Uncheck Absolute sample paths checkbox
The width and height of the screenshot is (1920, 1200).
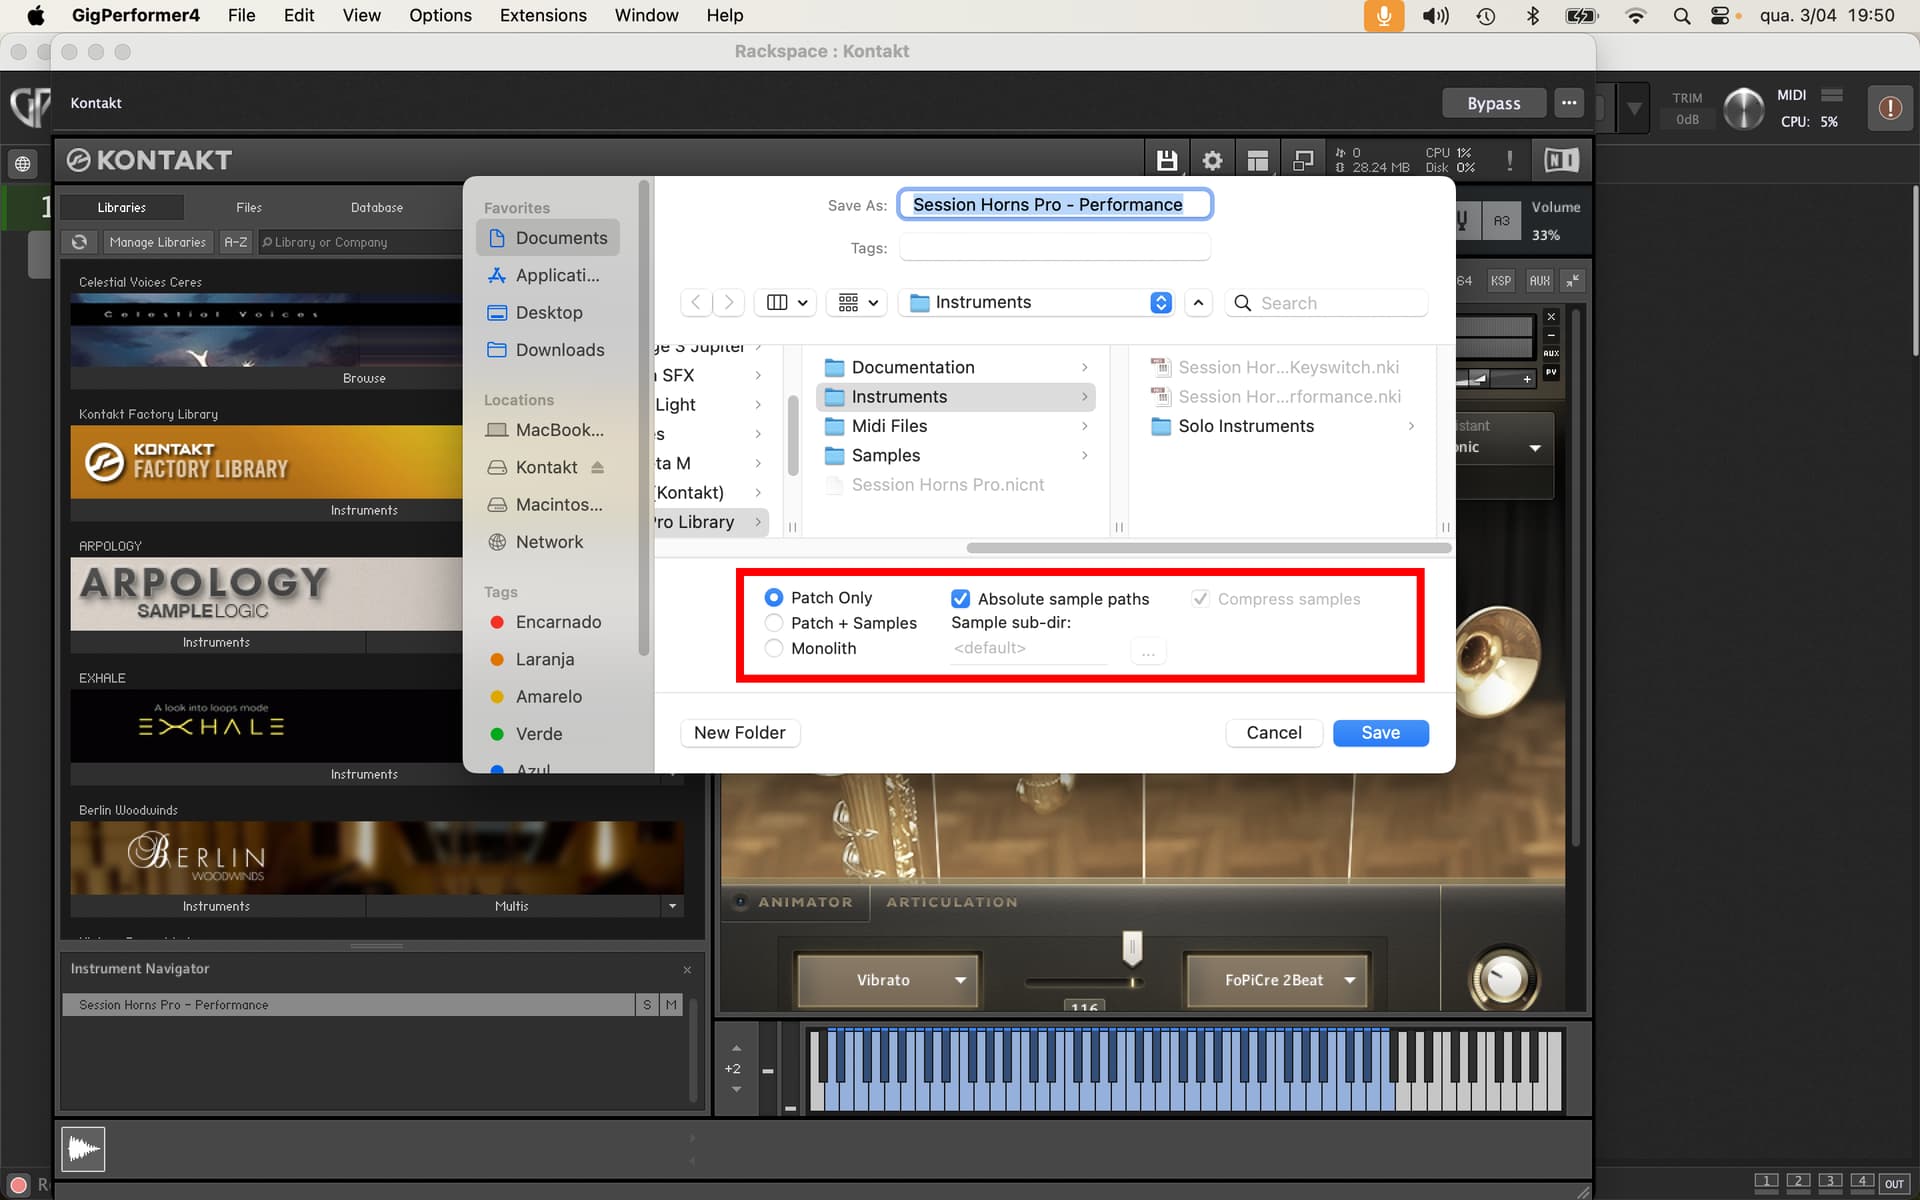point(960,599)
